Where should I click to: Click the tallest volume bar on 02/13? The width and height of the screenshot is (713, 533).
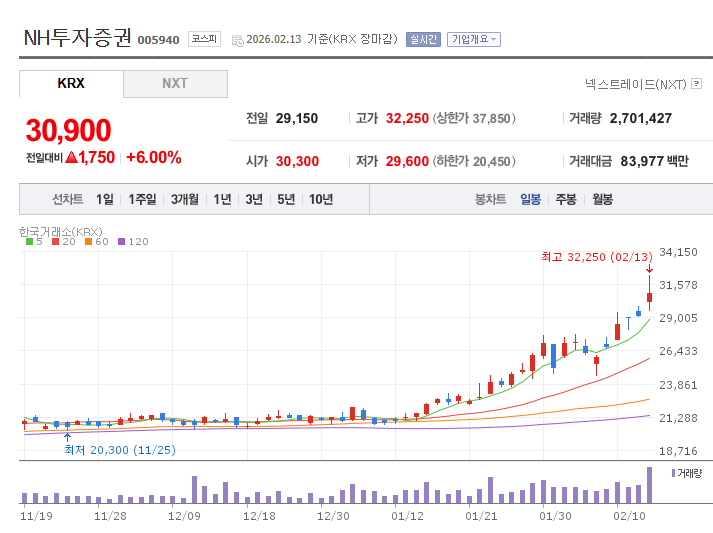(x=649, y=485)
